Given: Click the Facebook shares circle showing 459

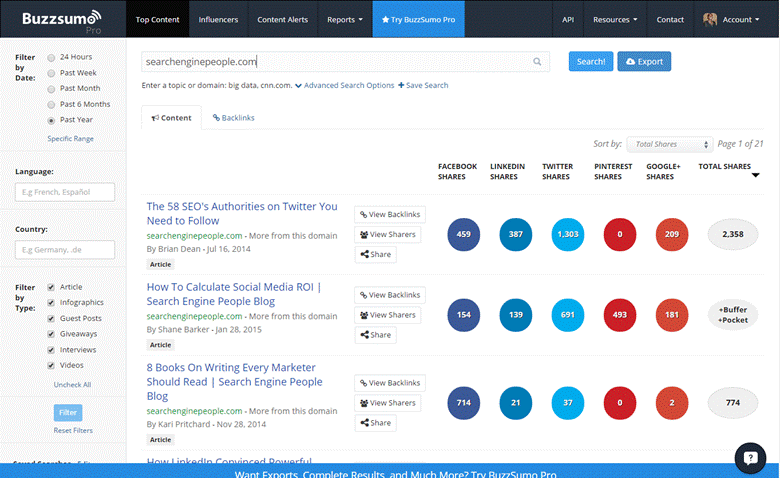Looking at the screenshot, I should coord(463,234).
